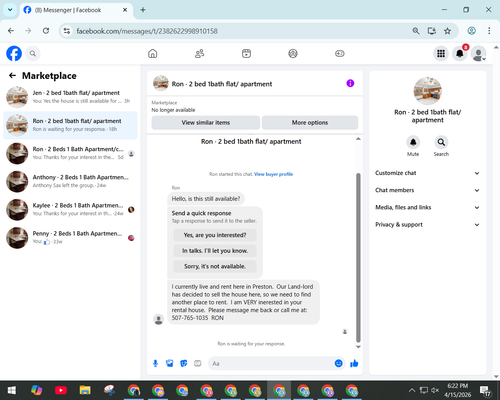Go back in the browser

point(11,31)
